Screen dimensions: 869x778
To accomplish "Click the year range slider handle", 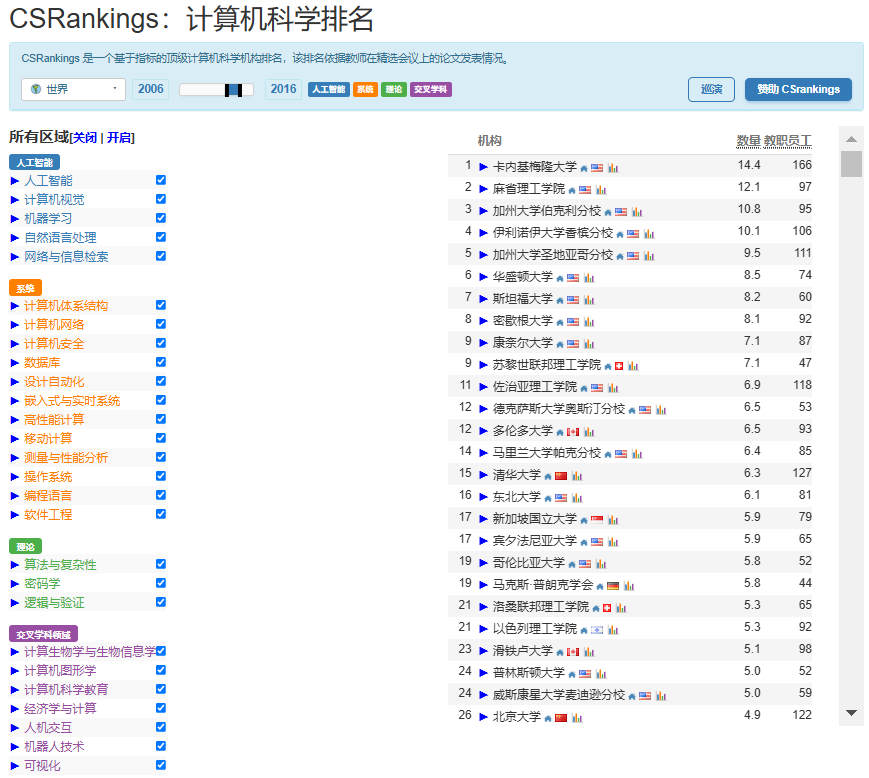I will pos(233,90).
